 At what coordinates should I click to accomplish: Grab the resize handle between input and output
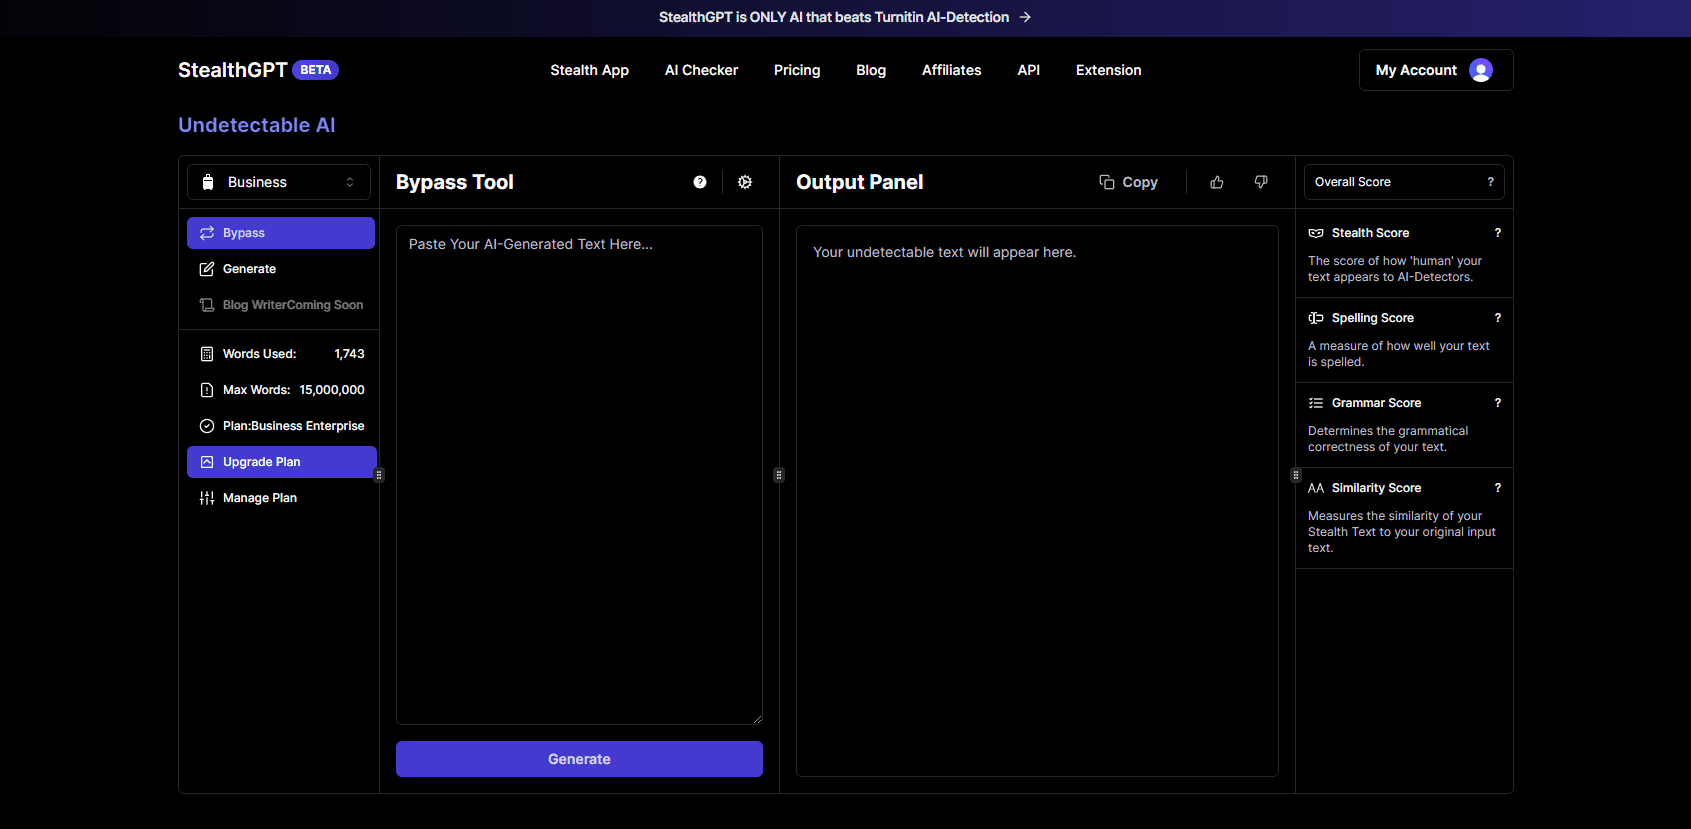point(779,475)
